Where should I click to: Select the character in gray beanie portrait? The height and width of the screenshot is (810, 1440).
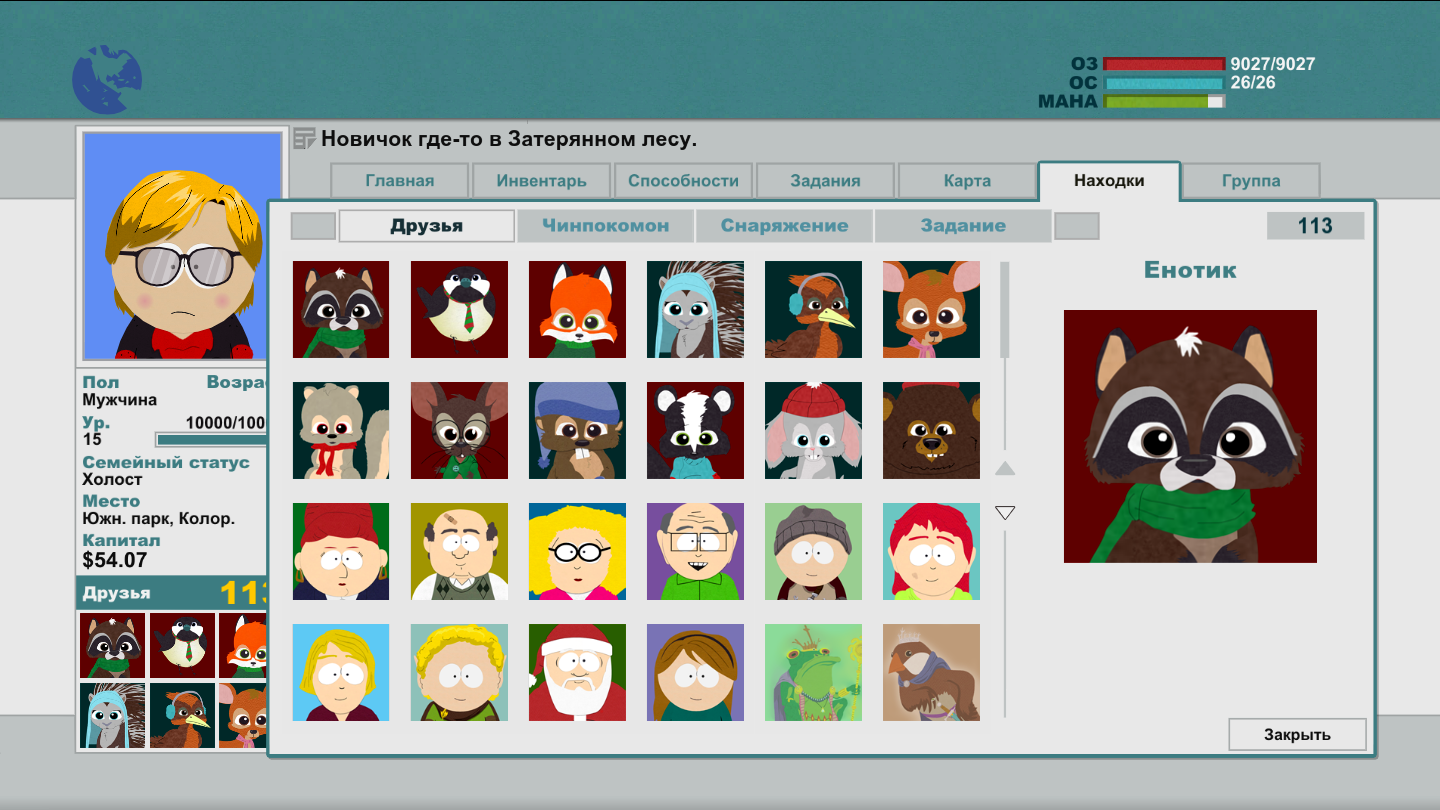813,552
